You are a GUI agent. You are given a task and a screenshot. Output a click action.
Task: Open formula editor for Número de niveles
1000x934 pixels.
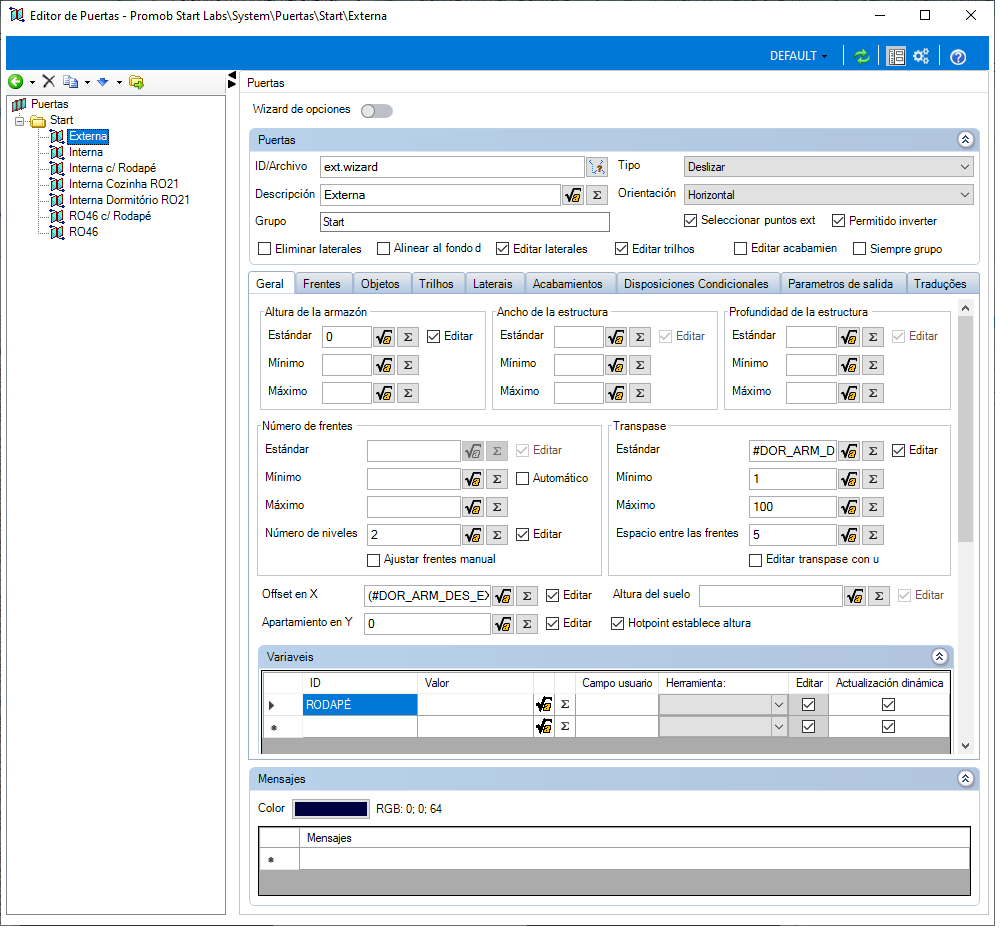473,535
